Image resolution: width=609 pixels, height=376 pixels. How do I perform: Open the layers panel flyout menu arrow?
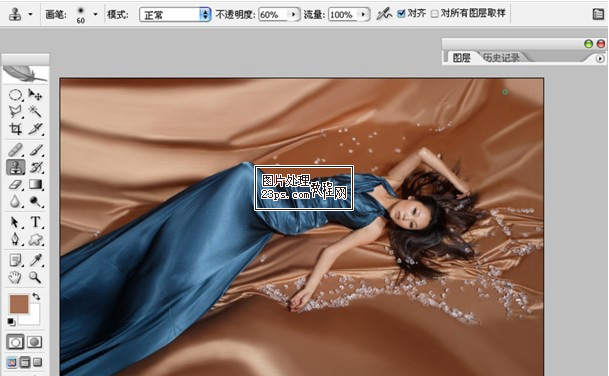coord(600,59)
